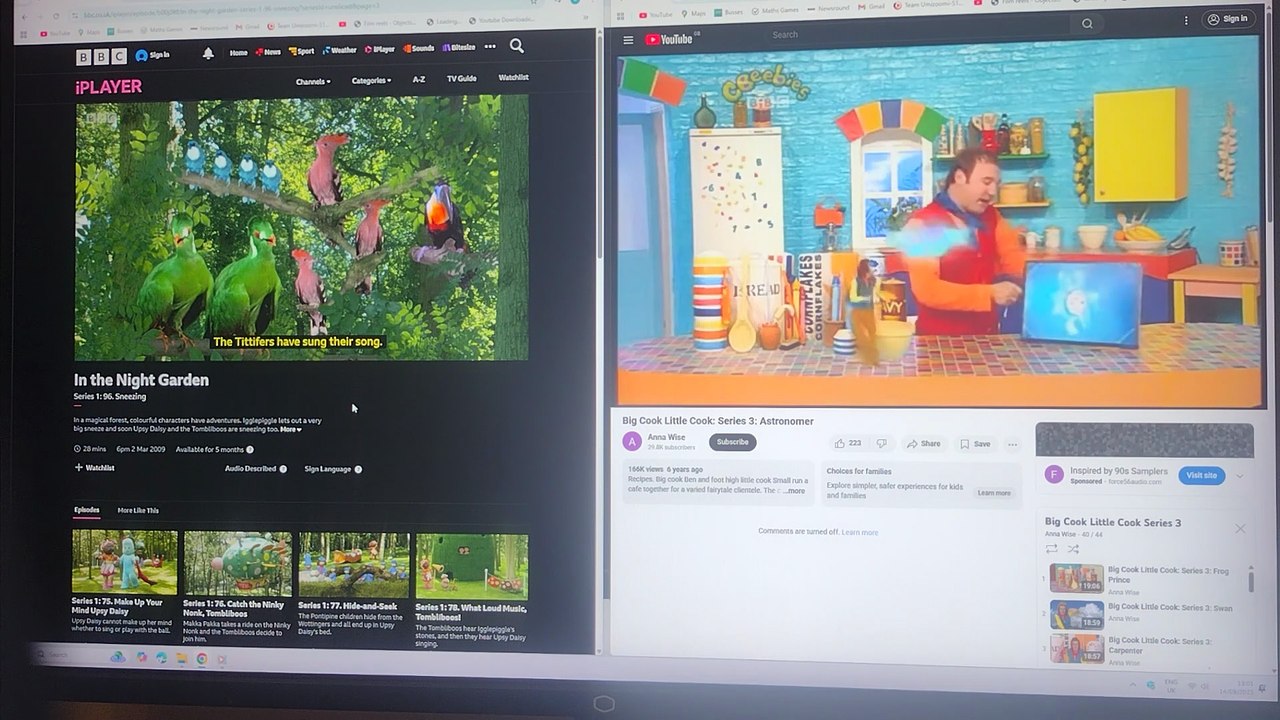Viewport: 1280px width, 720px height.
Task: Open the Copilot icon on the taskbar
Action: tap(141, 657)
